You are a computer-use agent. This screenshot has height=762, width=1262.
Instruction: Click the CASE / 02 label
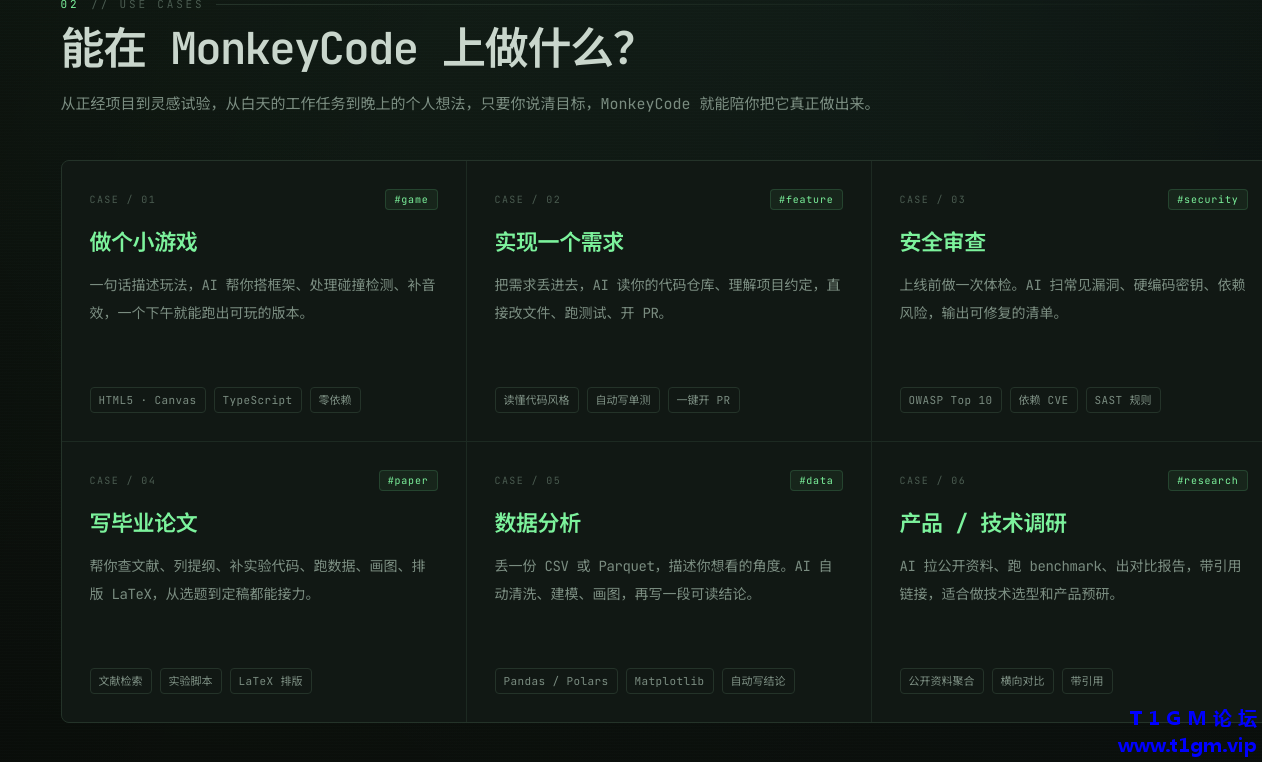527,200
